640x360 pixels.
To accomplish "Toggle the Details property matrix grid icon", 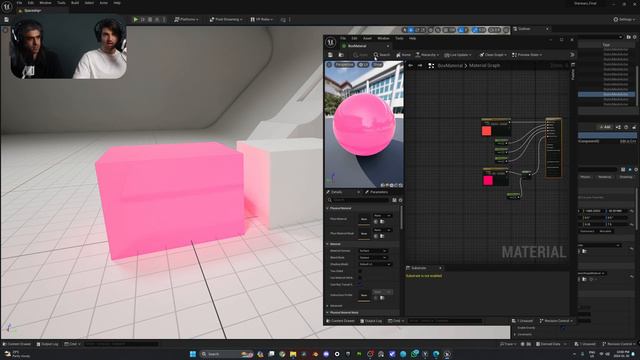I will point(394,200).
